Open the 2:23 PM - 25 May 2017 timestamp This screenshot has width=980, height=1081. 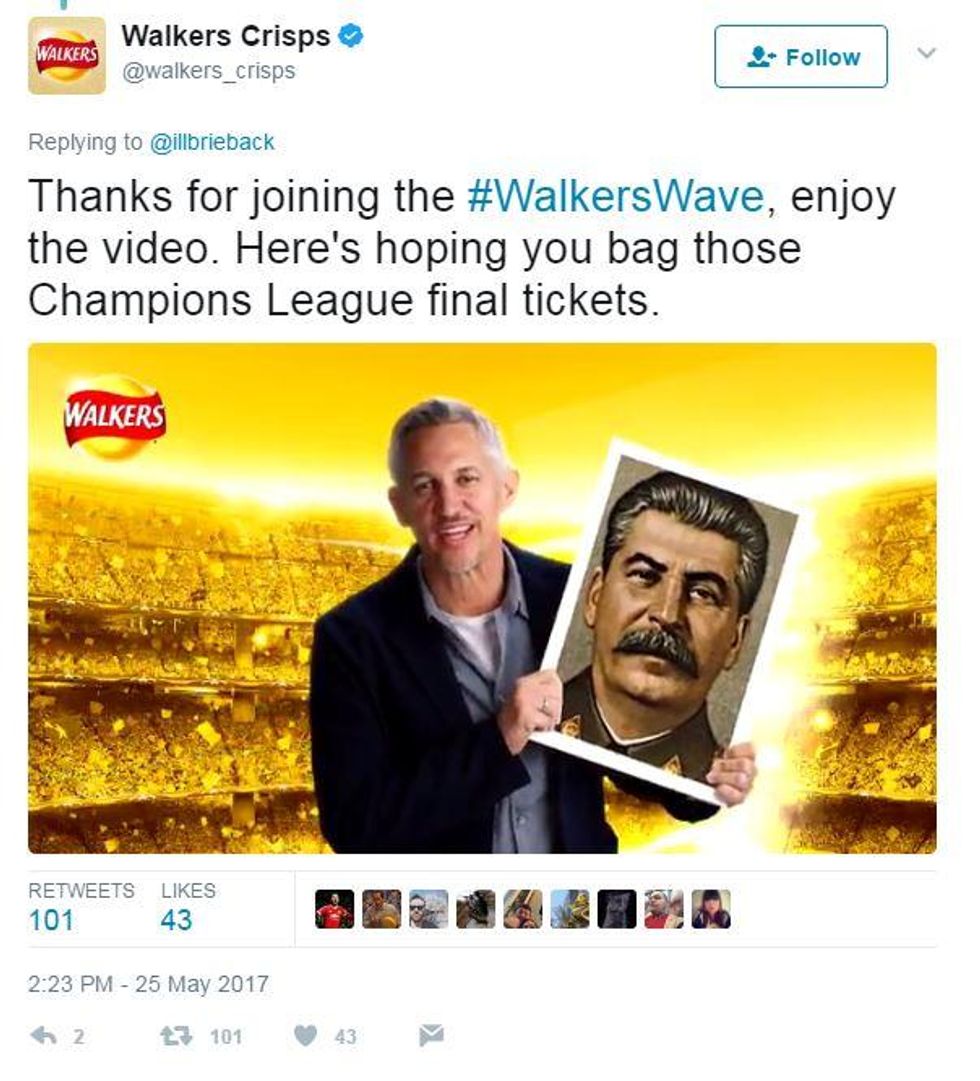148,984
